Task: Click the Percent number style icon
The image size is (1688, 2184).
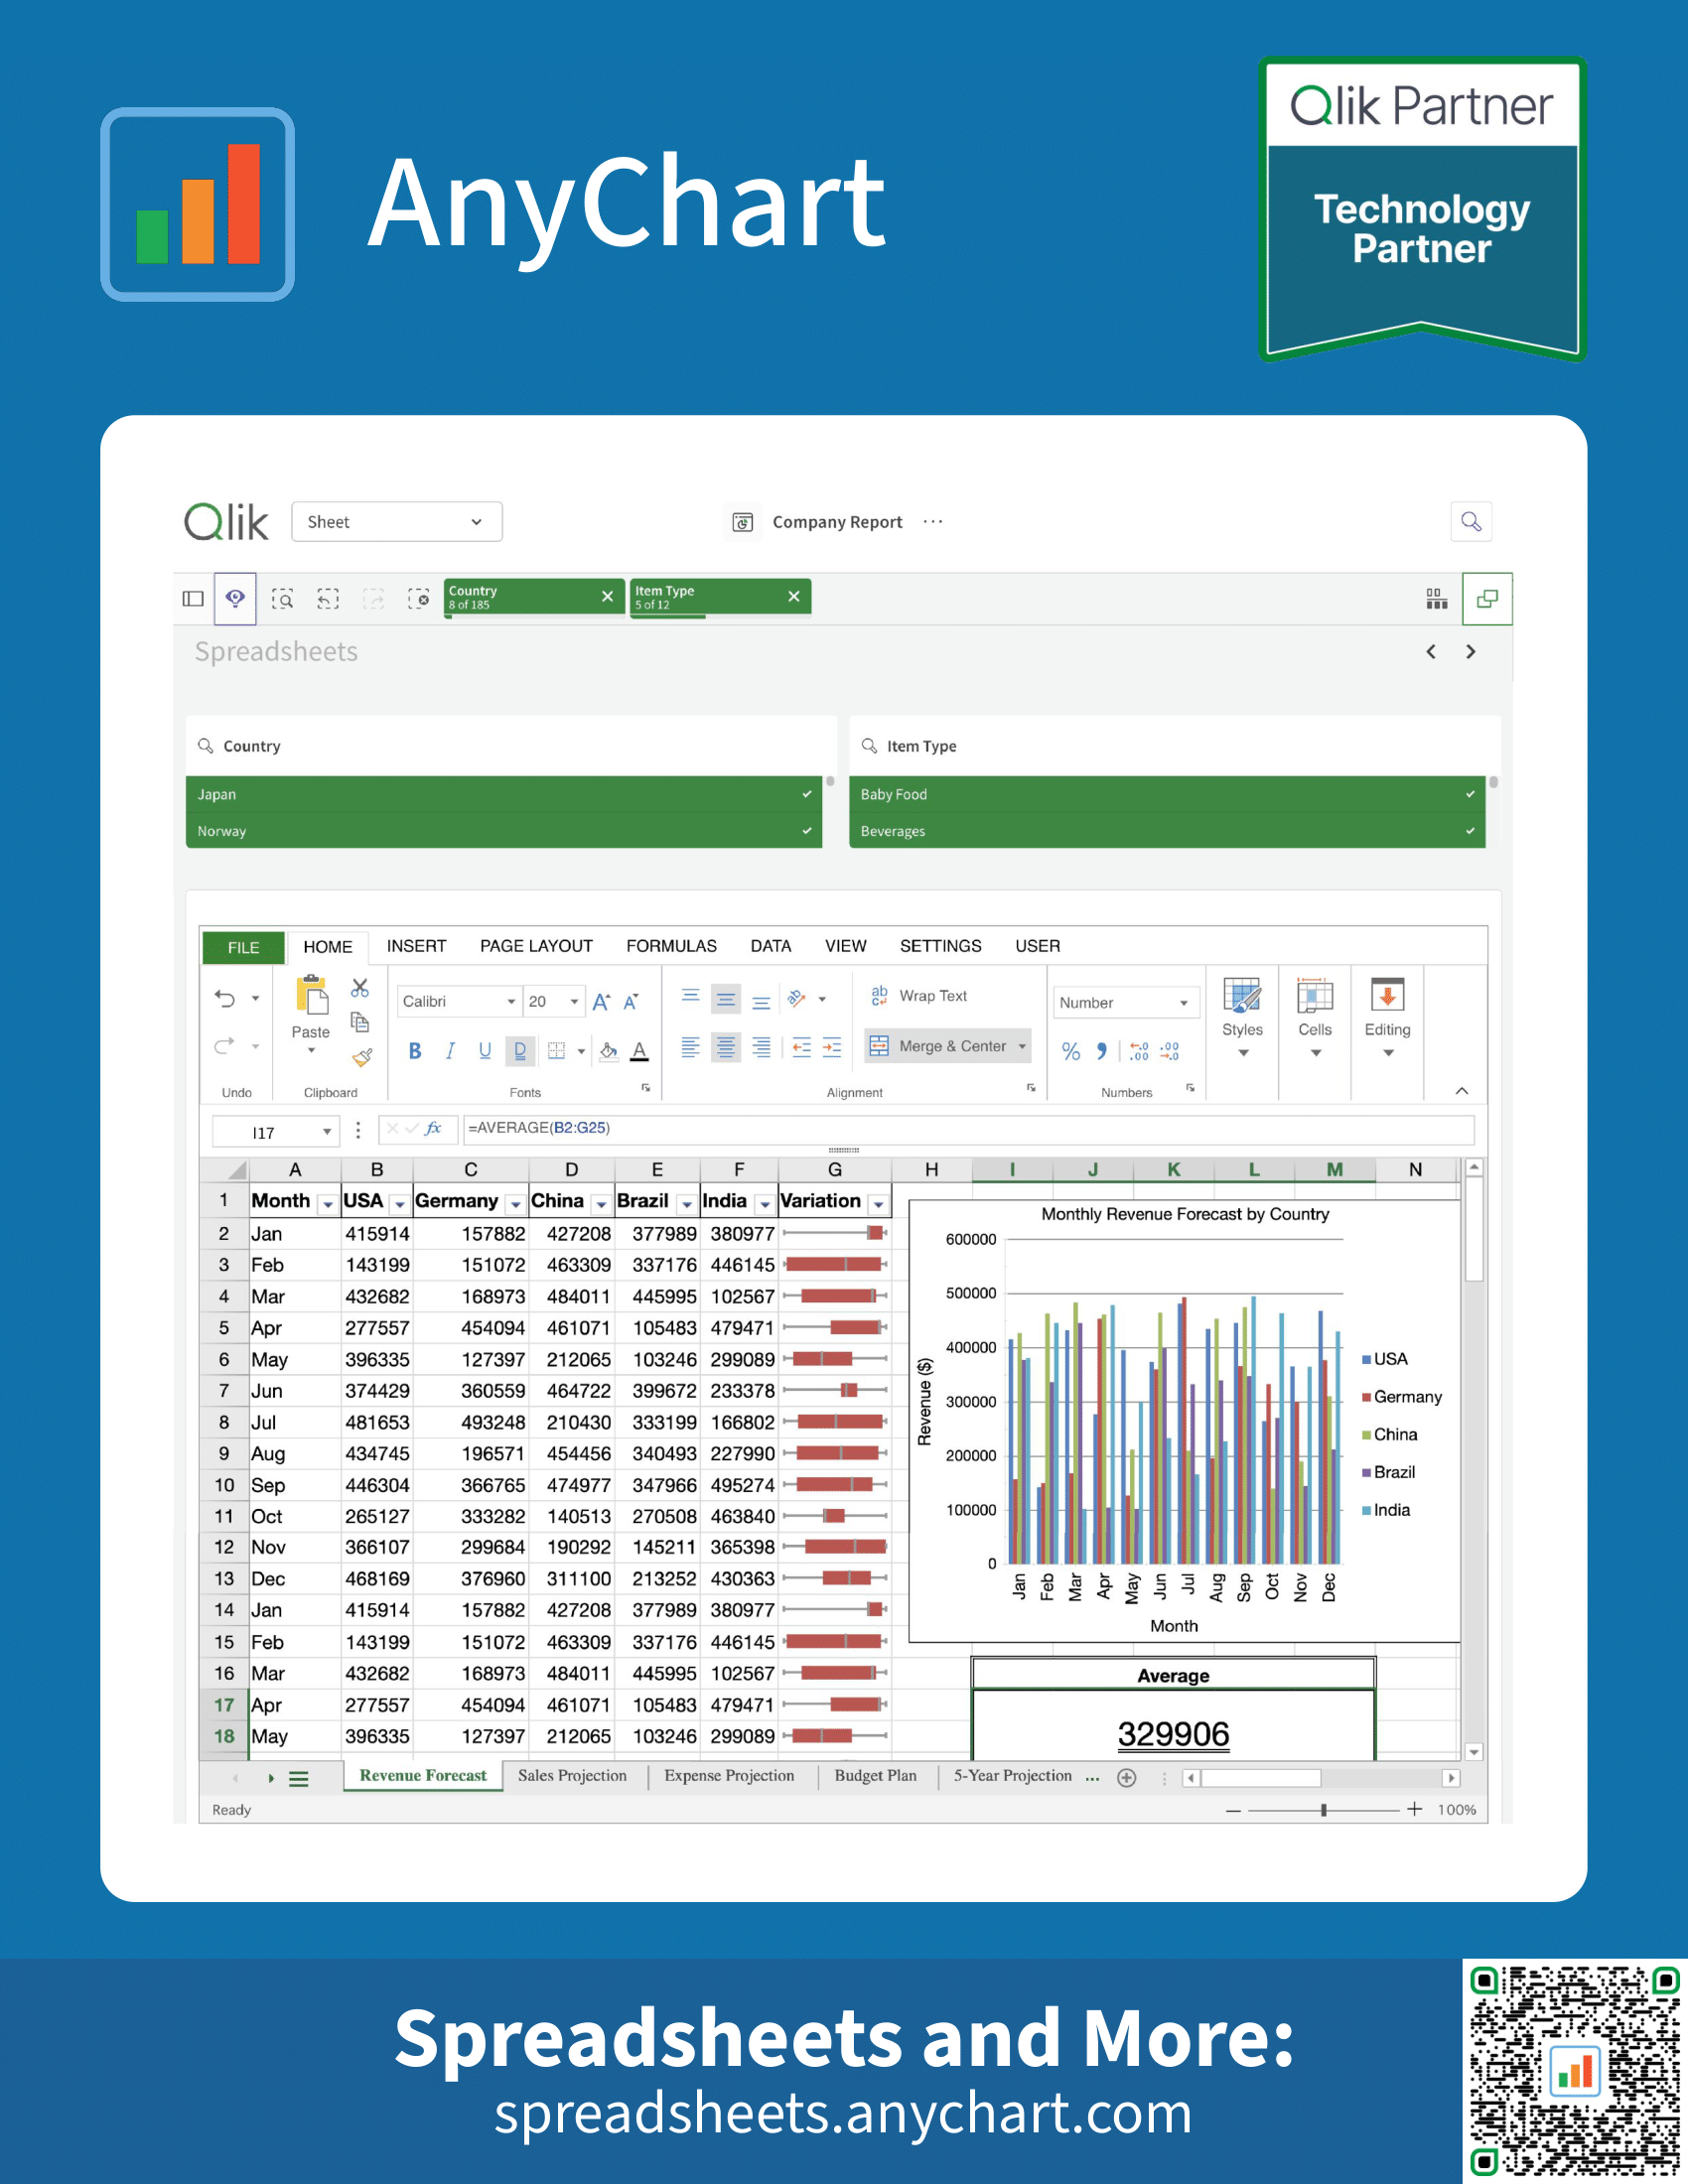Action: [1070, 1051]
